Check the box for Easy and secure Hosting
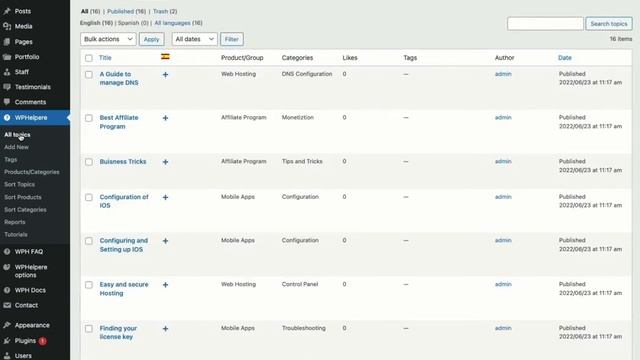The image size is (640, 360). pos(89,285)
